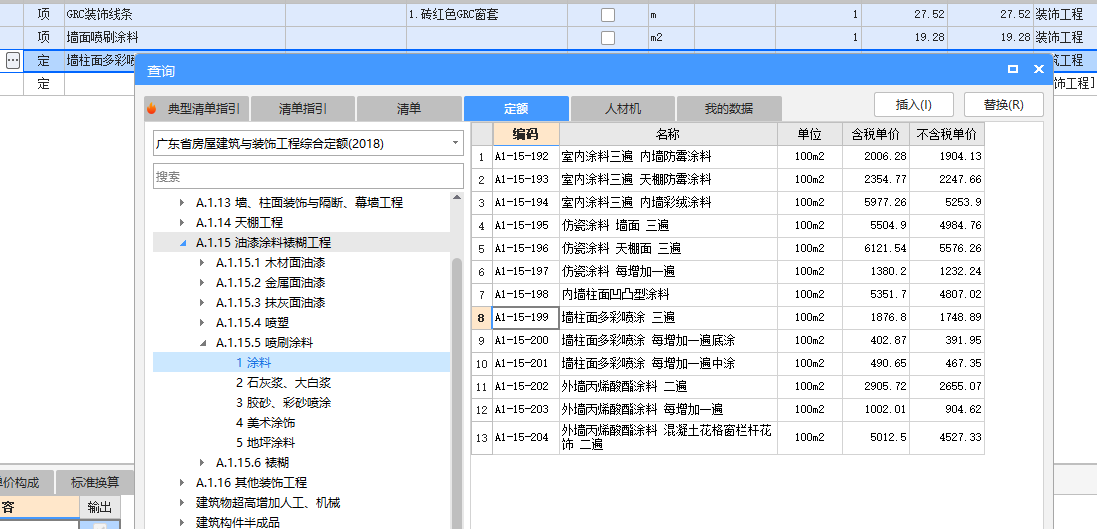This screenshot has height=529, width=1097.
Task: Expand A.1.15.4 喷塑 node
Action: [202, 323]
